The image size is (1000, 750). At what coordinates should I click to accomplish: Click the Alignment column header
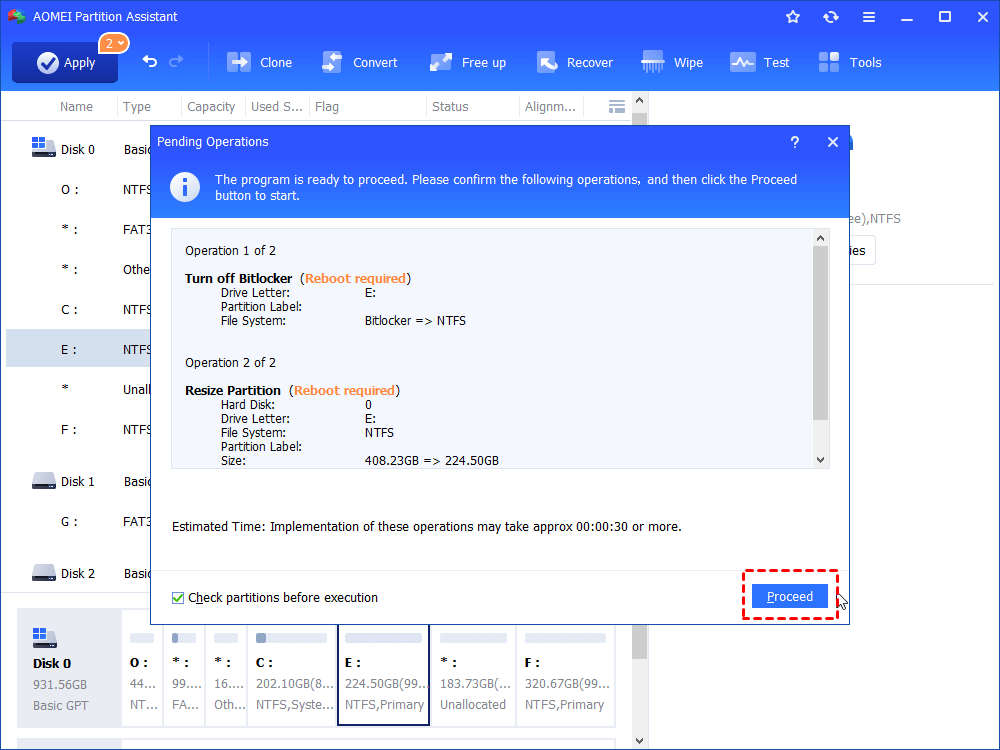point(550,107)
